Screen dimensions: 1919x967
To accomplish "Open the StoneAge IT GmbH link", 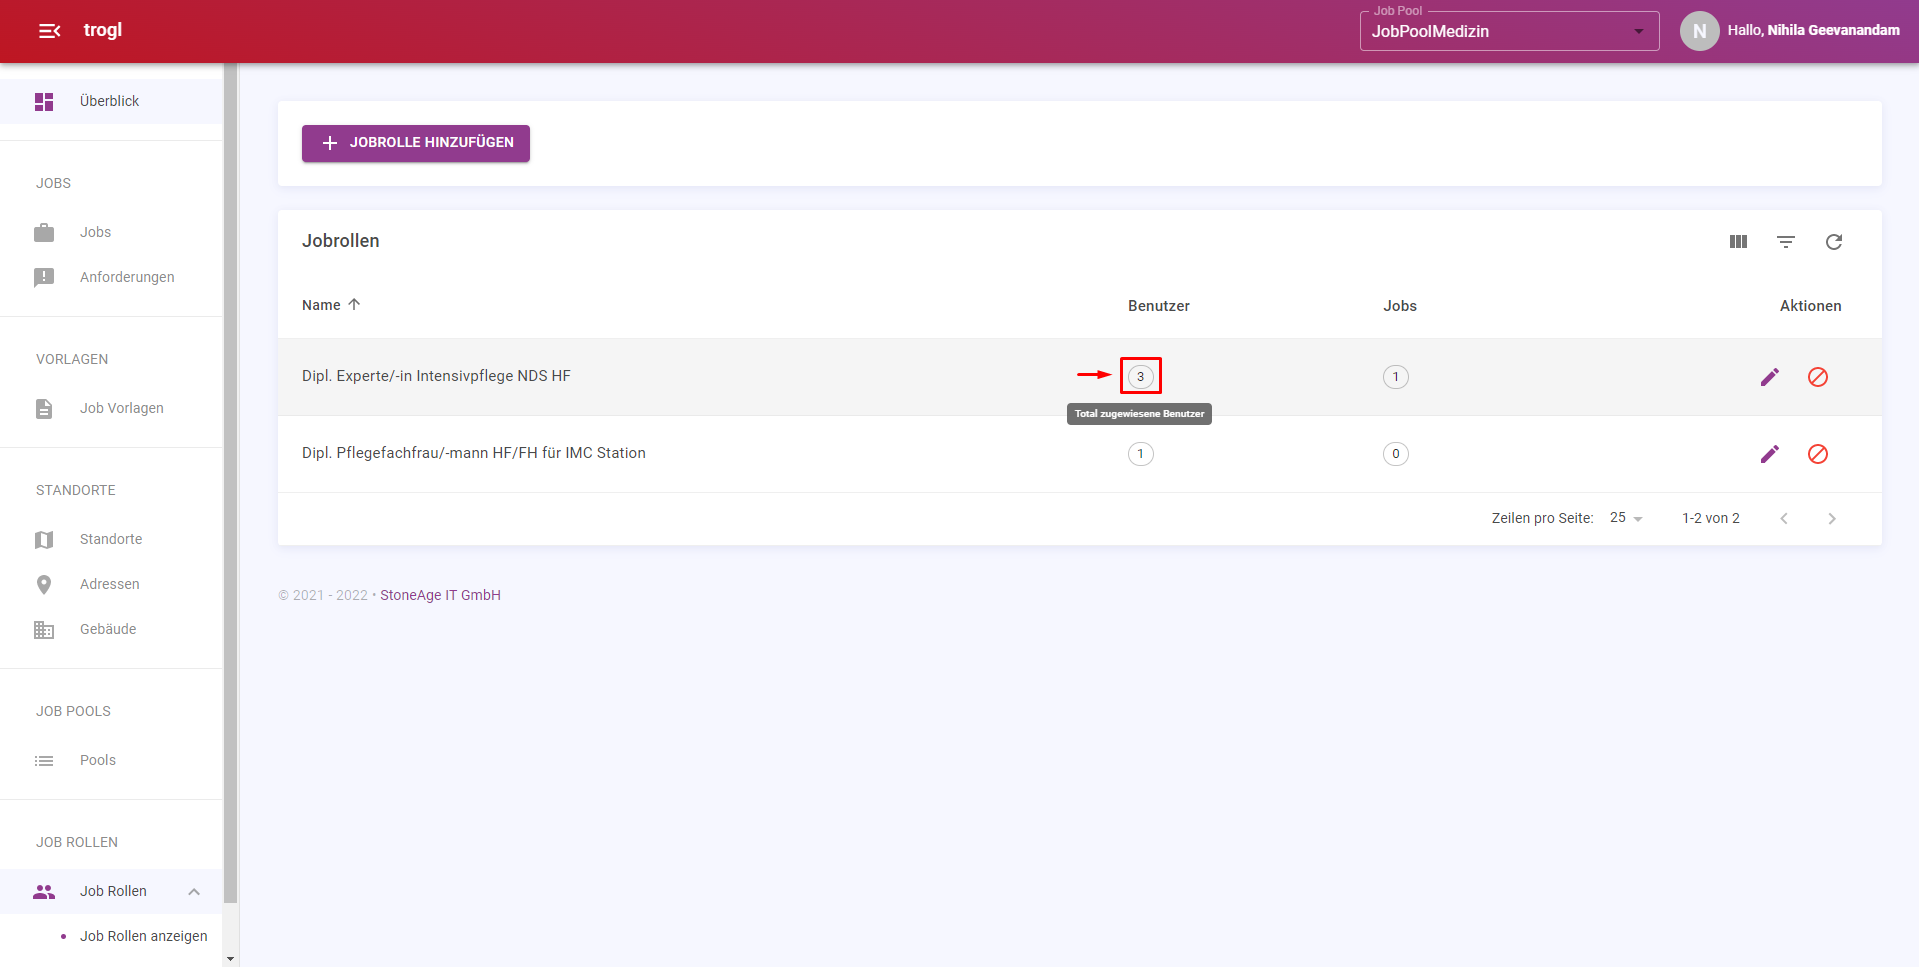I will (440, 595).
